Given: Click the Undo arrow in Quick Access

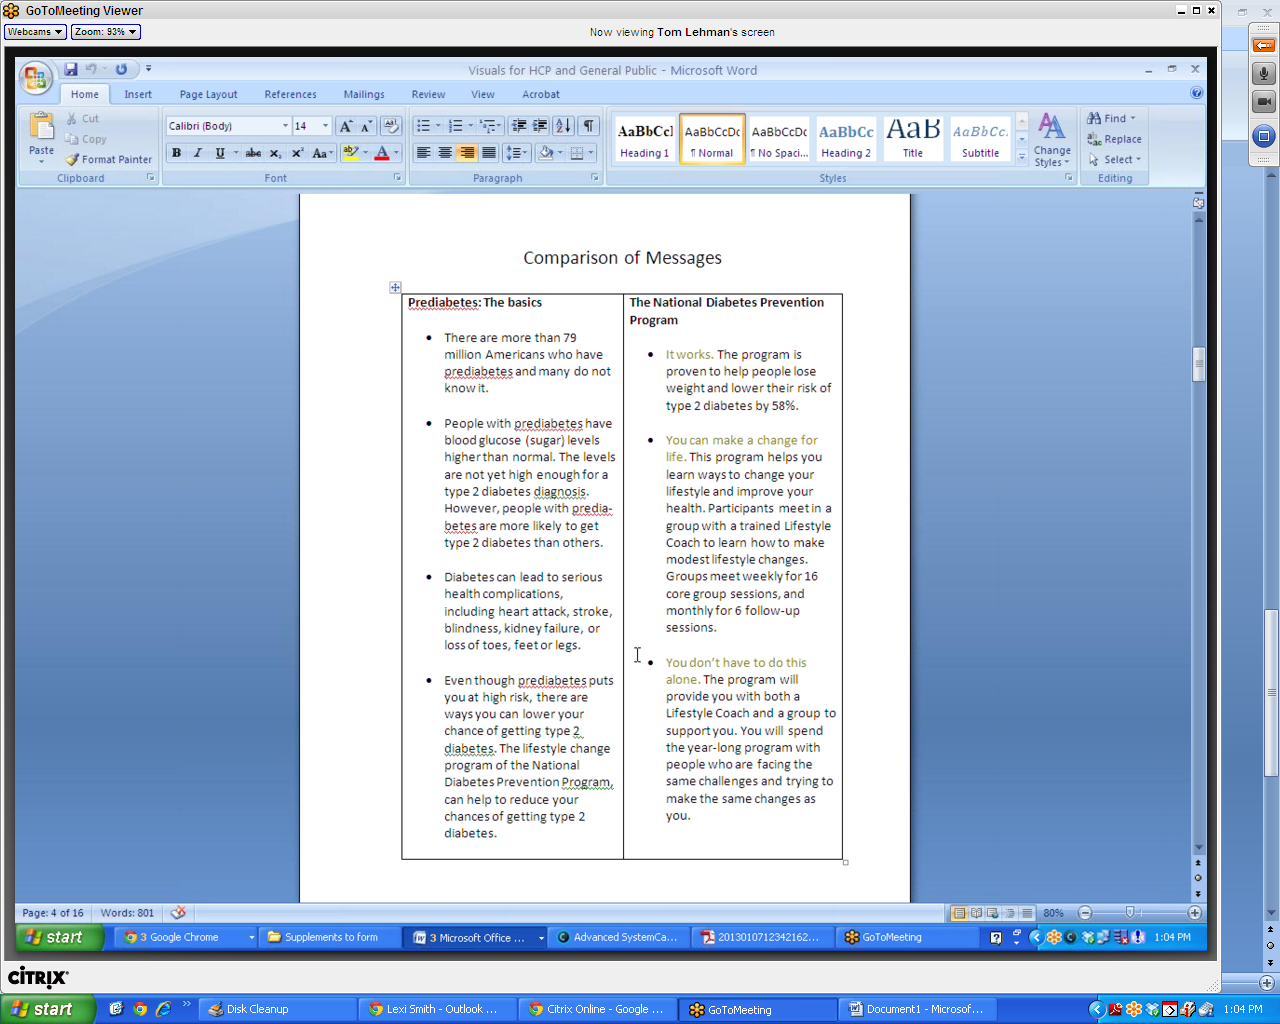Looking at the screenshot, I should pyautogui.click(x=91, y=69).
